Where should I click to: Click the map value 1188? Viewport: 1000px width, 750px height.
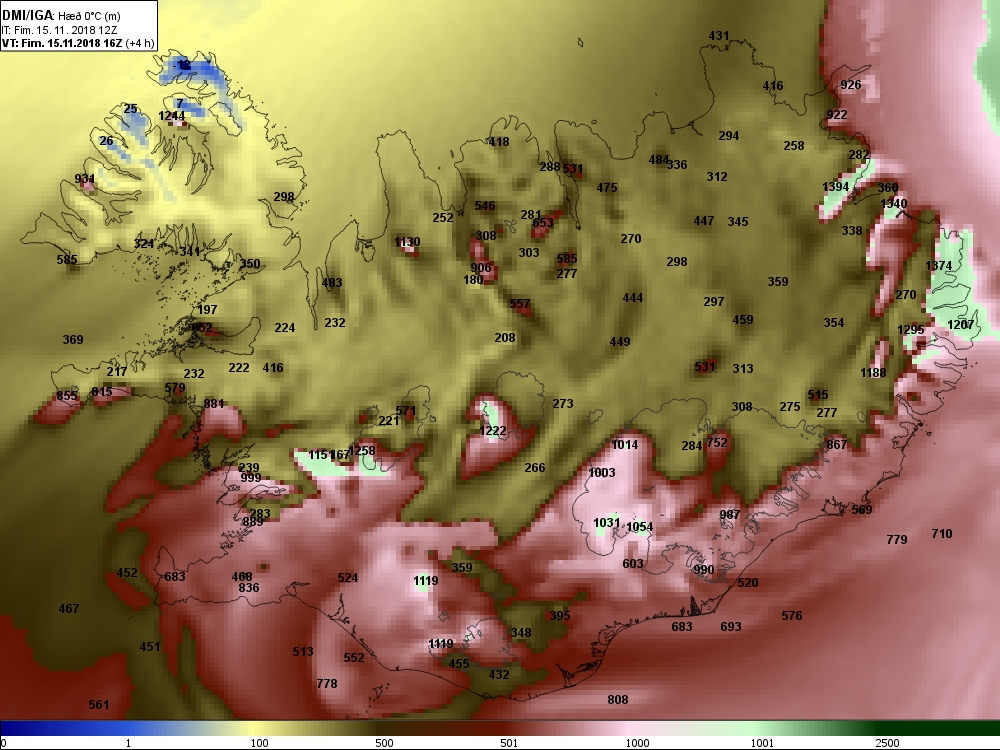pyautogui.click(x=873, y=372)
